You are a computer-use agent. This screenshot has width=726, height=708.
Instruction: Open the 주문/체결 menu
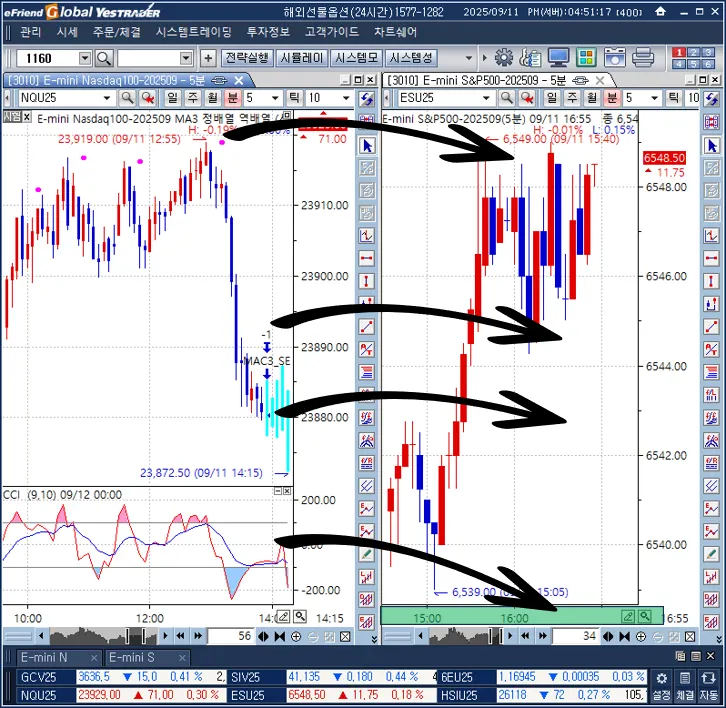click(117, 32)
